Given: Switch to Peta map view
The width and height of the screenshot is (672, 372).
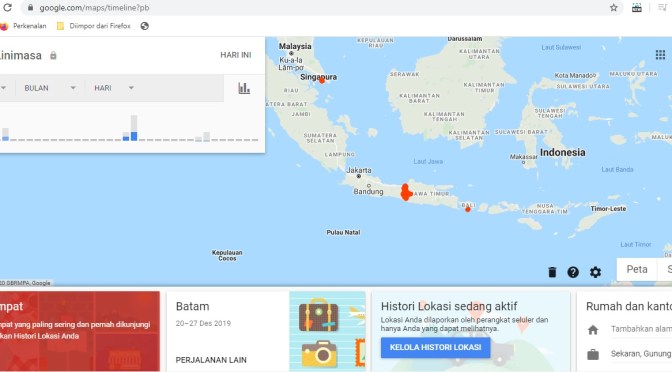Looking at the screenshot, I should tap(637, 269).
